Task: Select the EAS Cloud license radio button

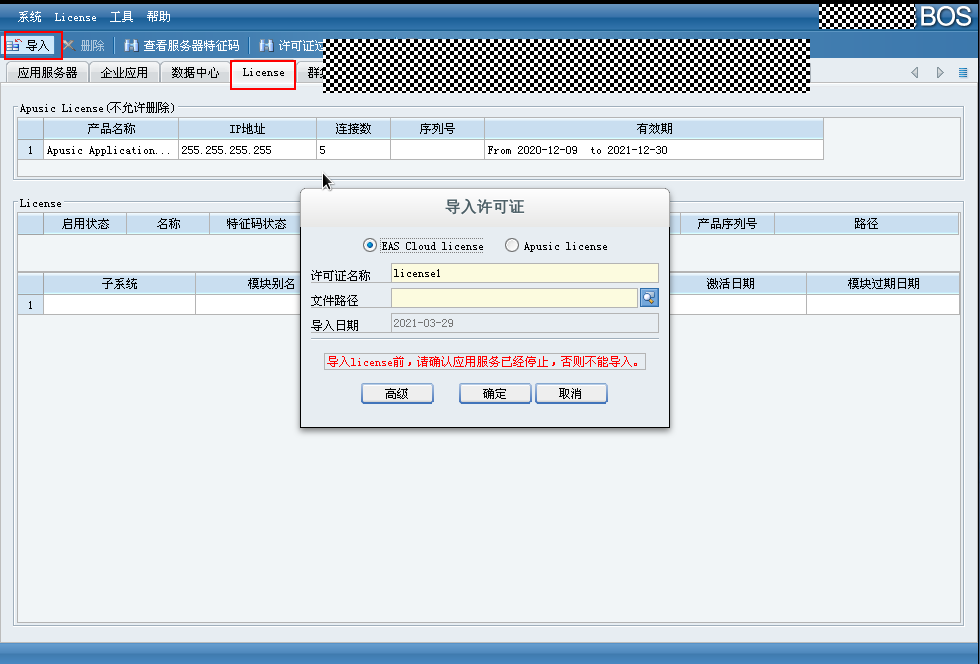Action: pyautogui.click(x=369, y=246)
